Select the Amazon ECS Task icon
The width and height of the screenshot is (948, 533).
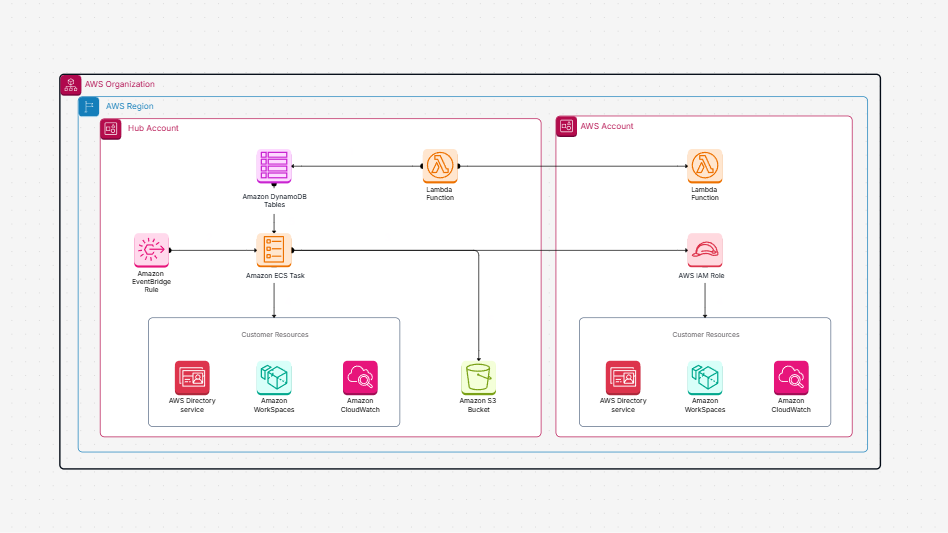tap(274, 250)
